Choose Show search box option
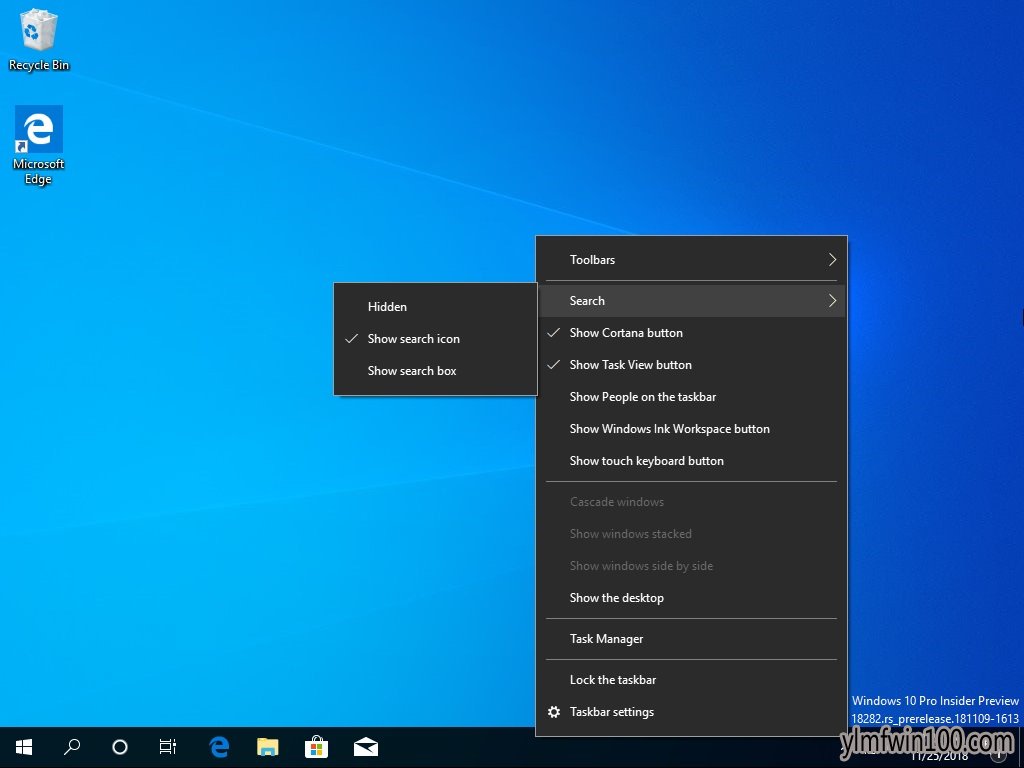The image size is (1024, 768). [x=436, y=370]
